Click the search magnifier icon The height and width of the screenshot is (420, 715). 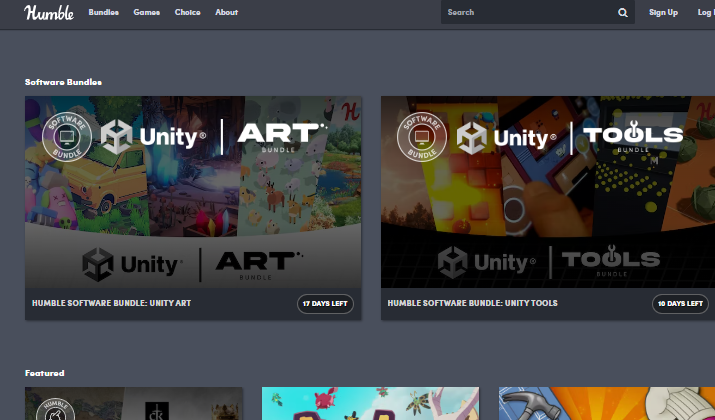[x=622, y=12]
